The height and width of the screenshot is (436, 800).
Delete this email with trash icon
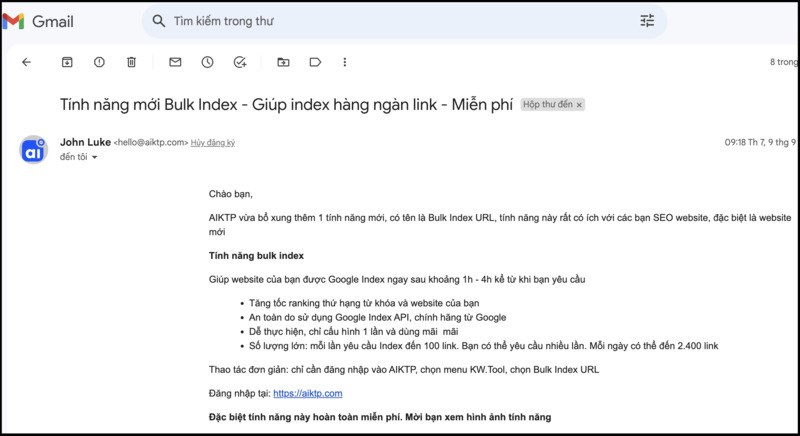pyautogui.click(x=132, y=62)
